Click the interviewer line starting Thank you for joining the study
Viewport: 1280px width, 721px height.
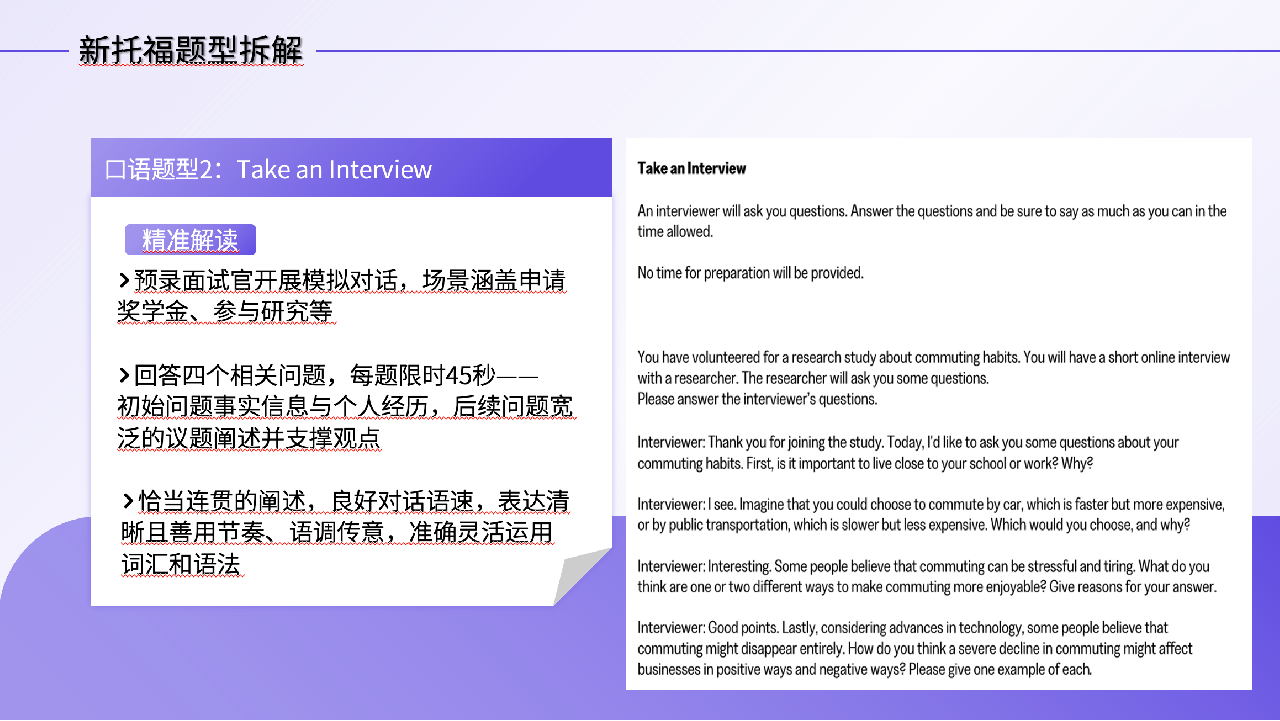coord(908,452)
